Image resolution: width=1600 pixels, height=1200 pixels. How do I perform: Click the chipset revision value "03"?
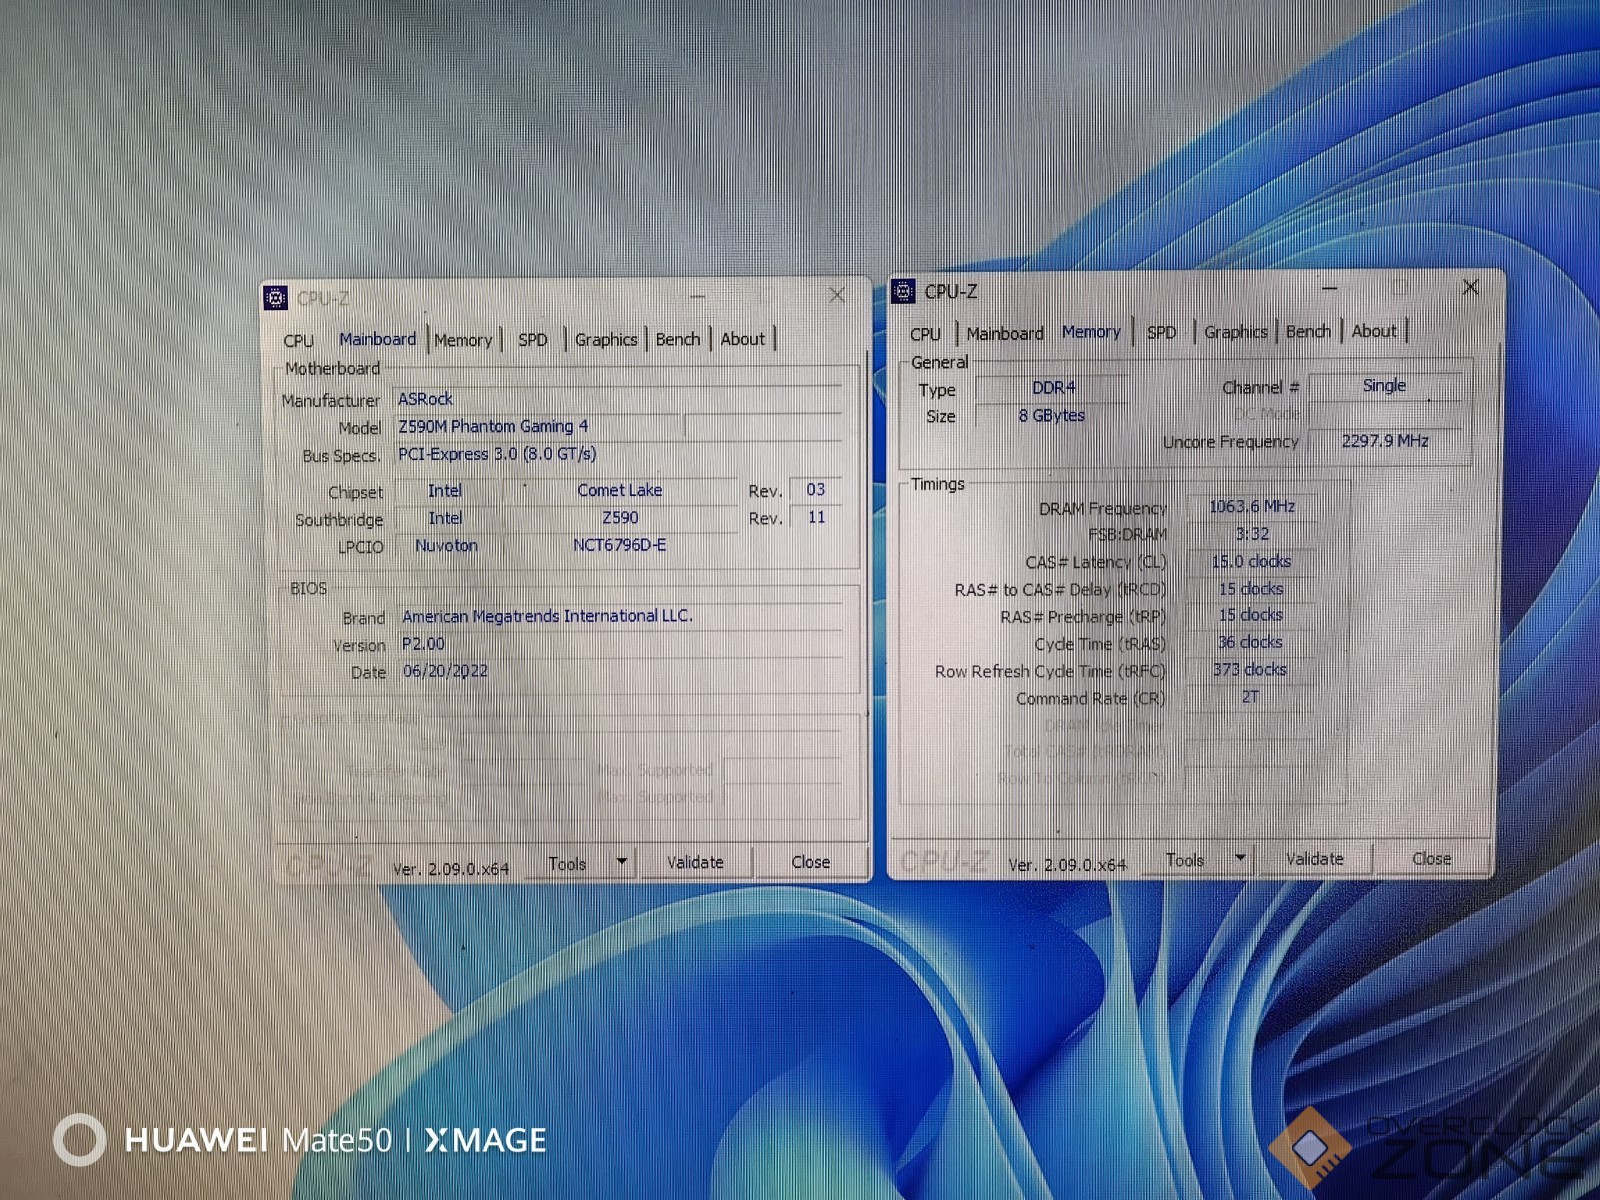816,489
